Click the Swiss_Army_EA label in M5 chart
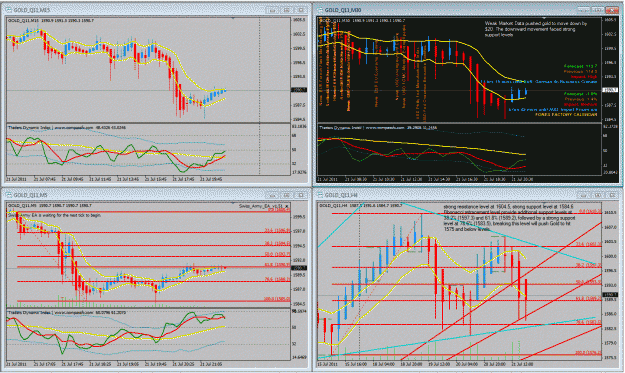 (261, 206)
